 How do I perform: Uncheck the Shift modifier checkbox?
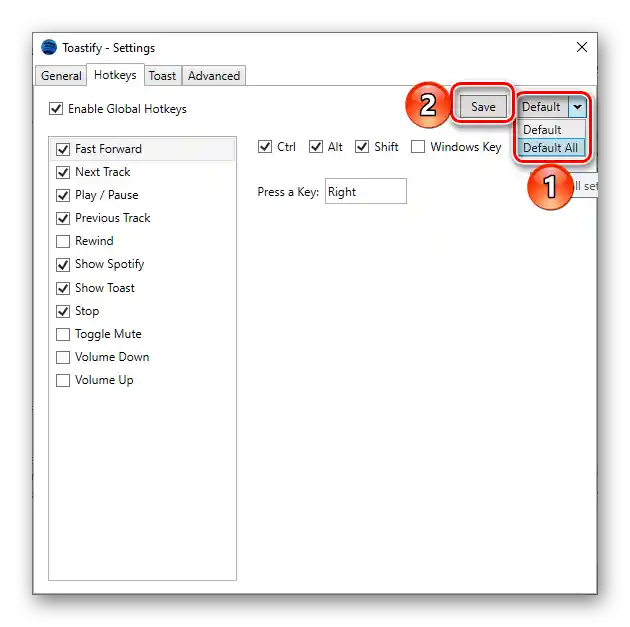[x=362, y=147]
